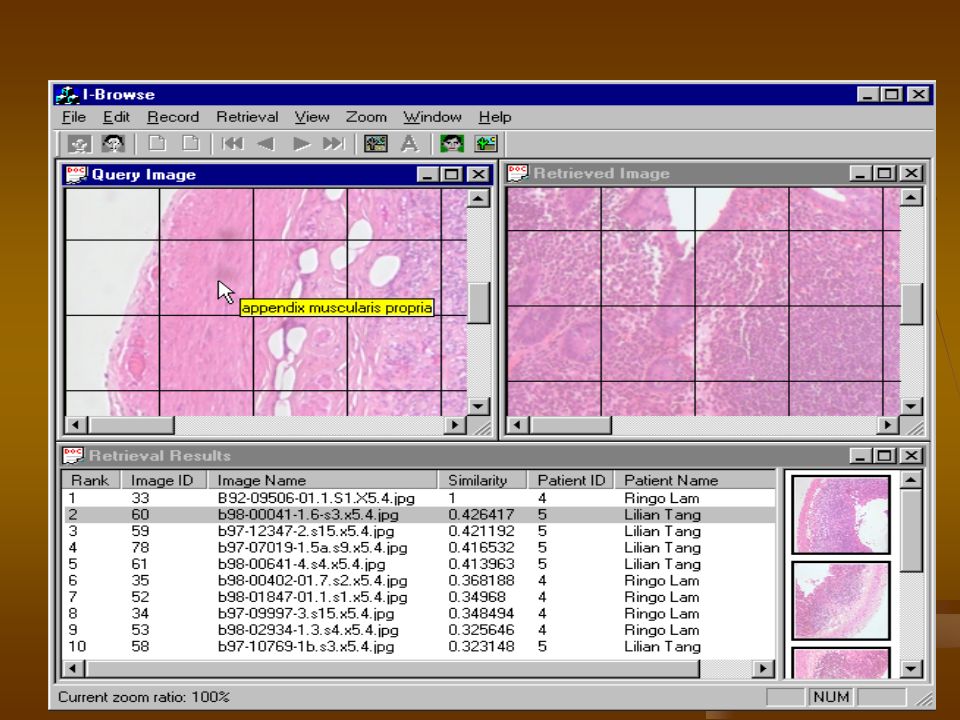Click the Retrieved Image vertical scrollbar down arrow
Screen dimensions: 960x720
click(911, 406)
